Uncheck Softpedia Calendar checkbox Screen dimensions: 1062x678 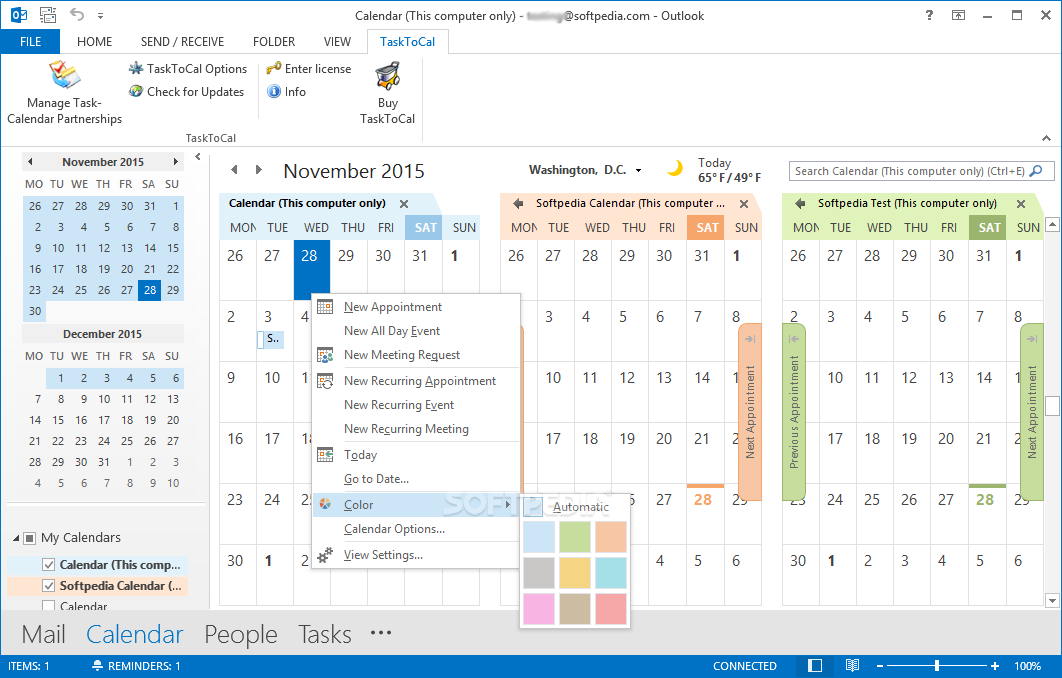48,585
